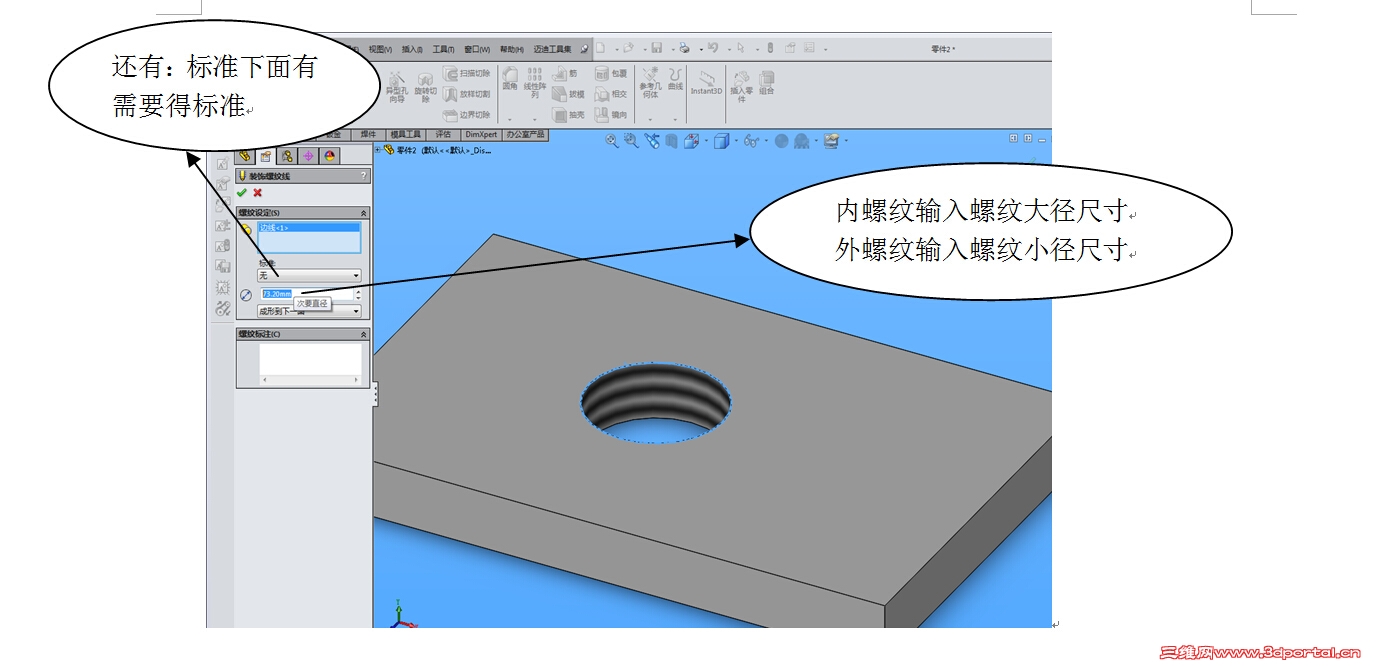Click the 曲线 curves tool

coord(675,78)
